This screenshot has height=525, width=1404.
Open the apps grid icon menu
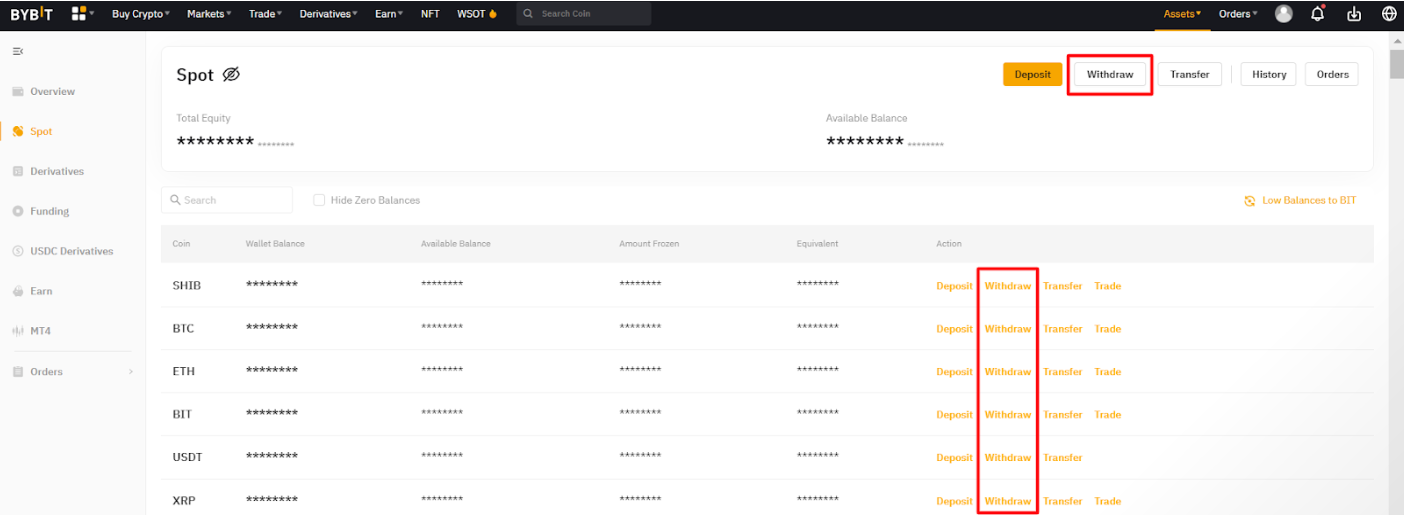[x=79, y=14]
